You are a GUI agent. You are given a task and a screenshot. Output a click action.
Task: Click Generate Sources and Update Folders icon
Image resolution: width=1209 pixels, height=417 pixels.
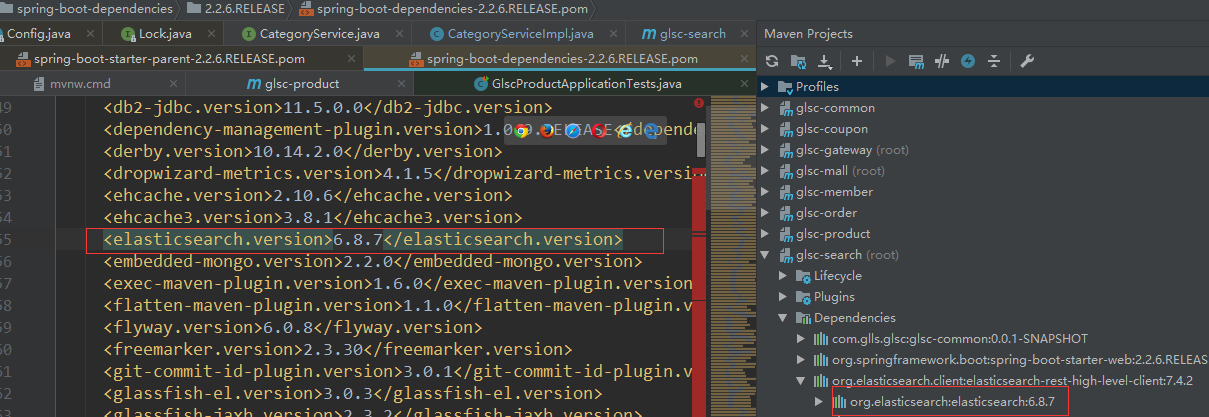798,61
